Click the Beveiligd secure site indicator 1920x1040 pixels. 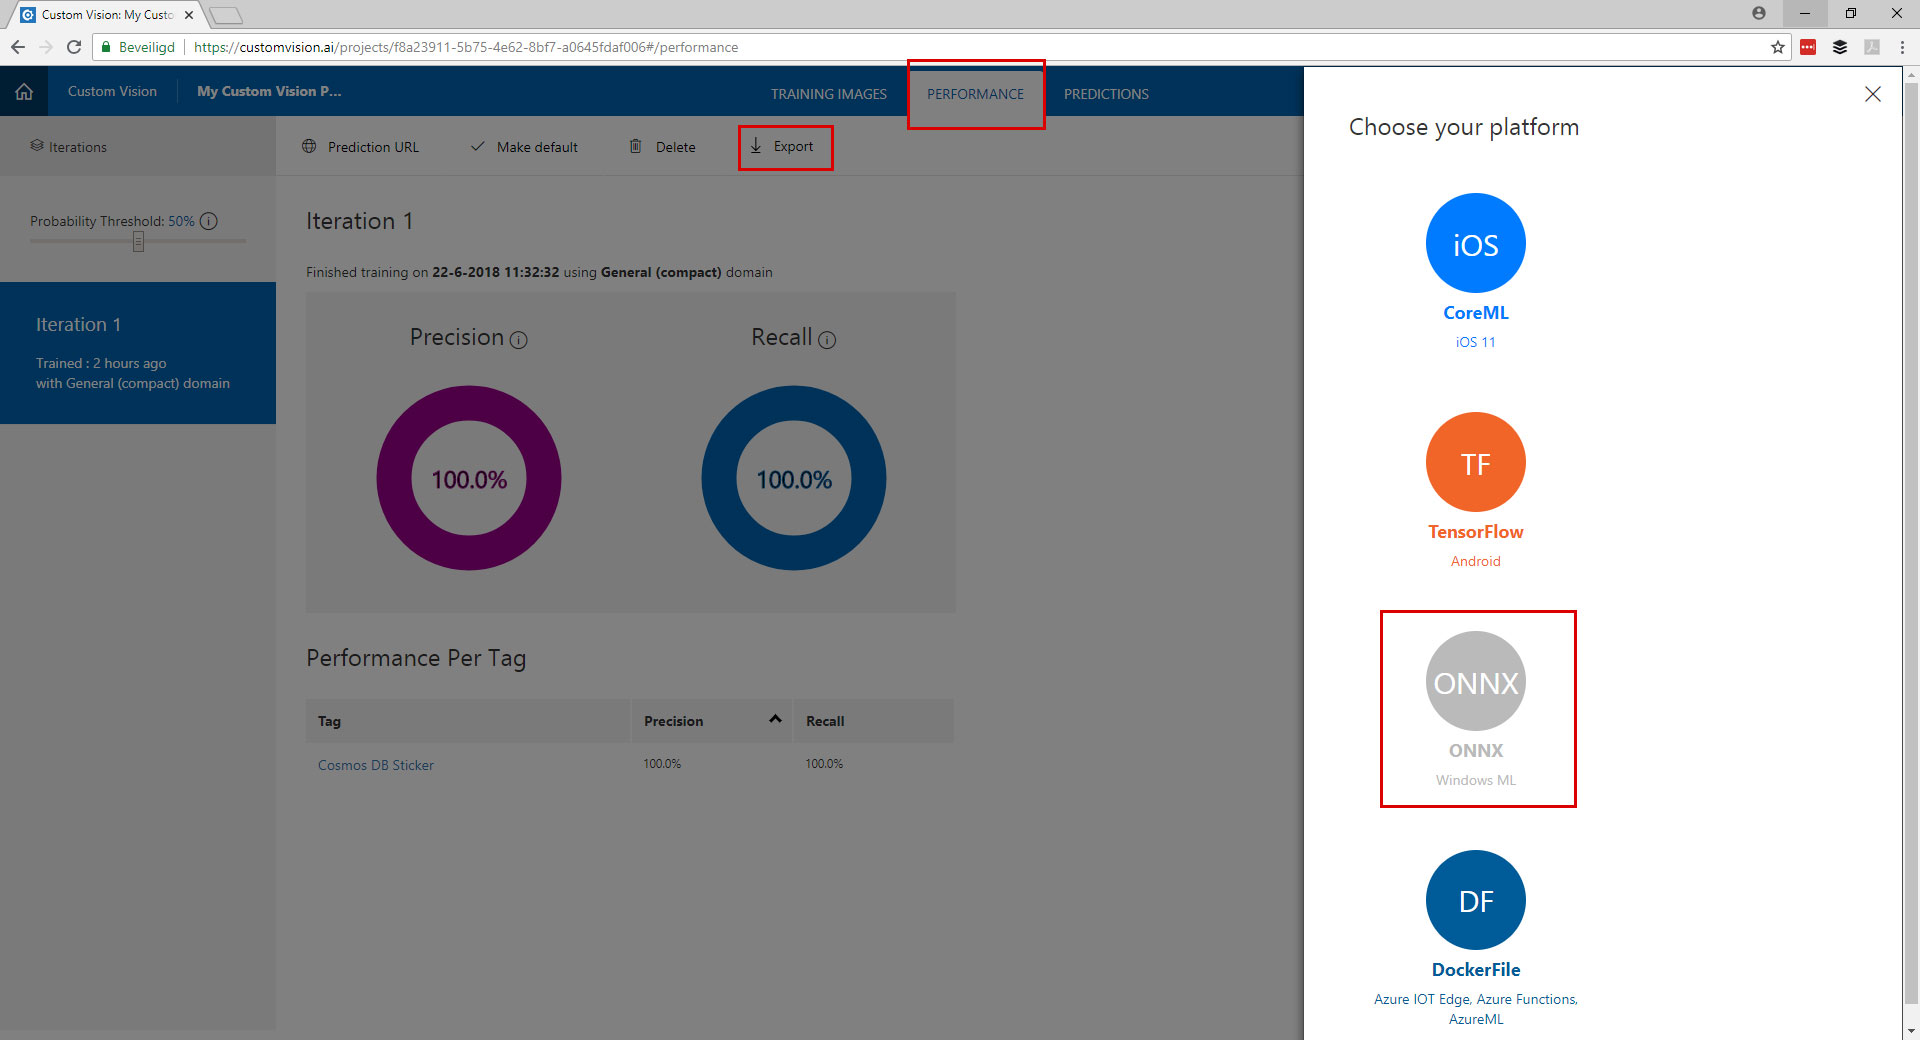click(138, 47)
